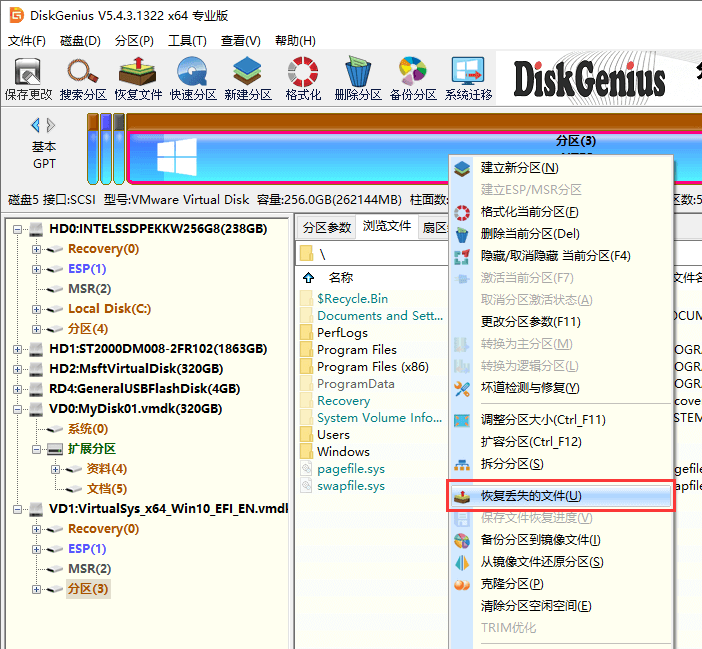Open the 分区(P) menu
The width and height of the screenshot is (702, 649).
pyautogui.click(x=134, y=41)
